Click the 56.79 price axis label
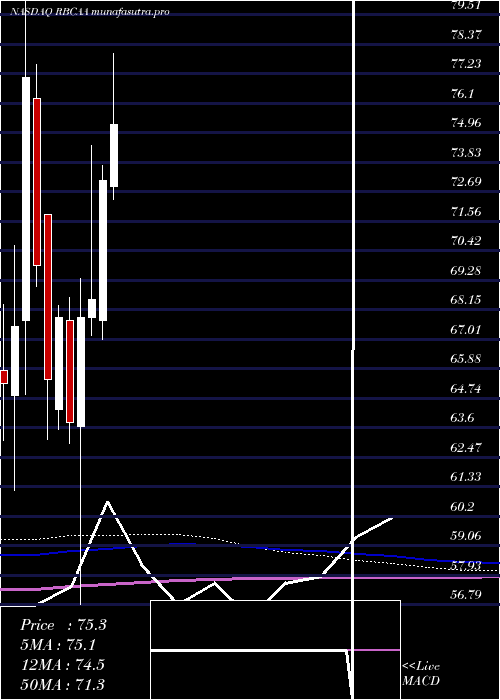500x700 pixels. pos(466,595)
